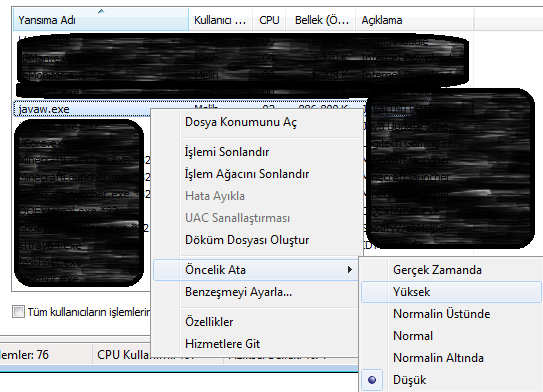543x392 pixels.
Task: Set priority to Normal
Action: tap(451, 336)
